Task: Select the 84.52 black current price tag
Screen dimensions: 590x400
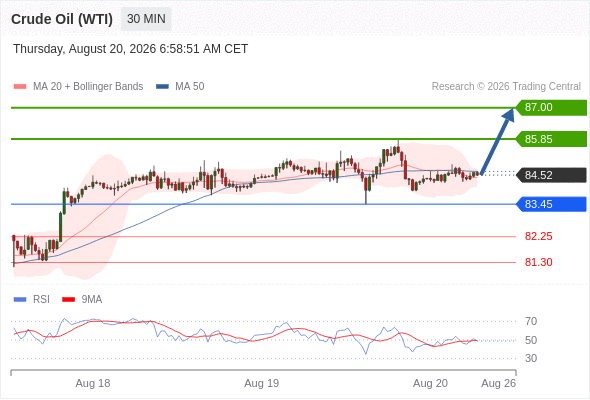Action: click(551, 175)
